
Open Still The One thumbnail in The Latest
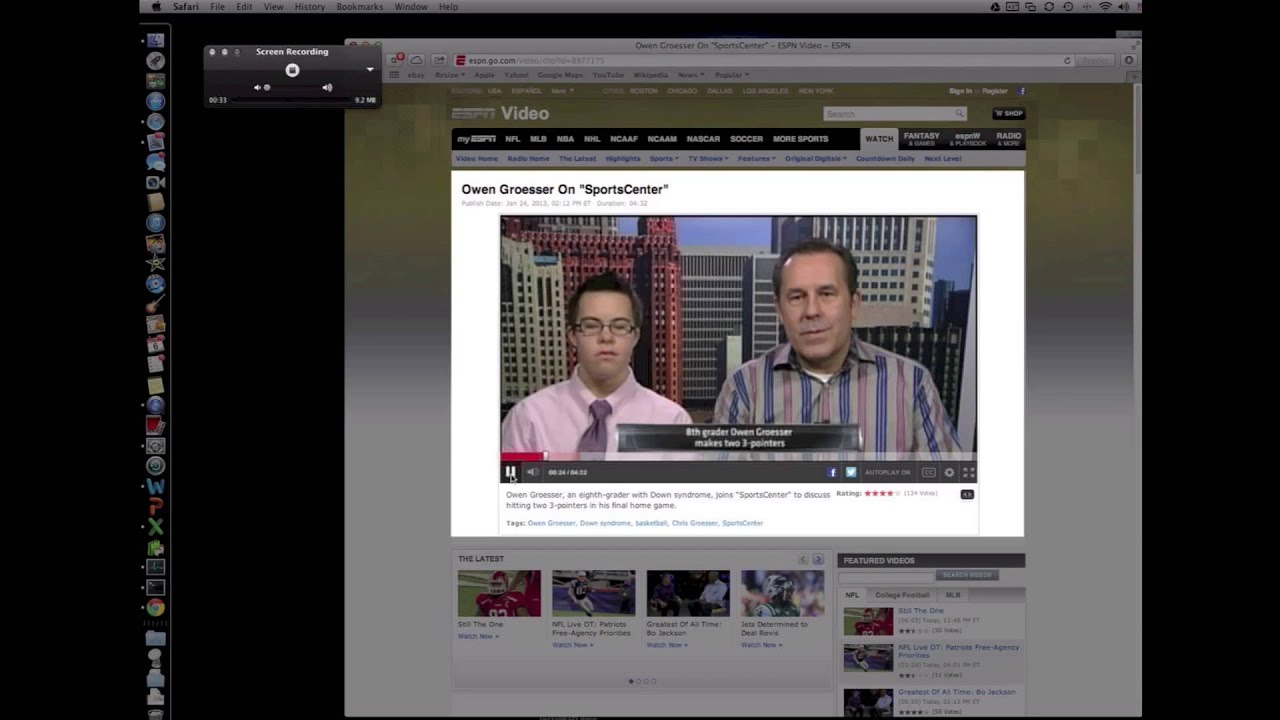499,593
